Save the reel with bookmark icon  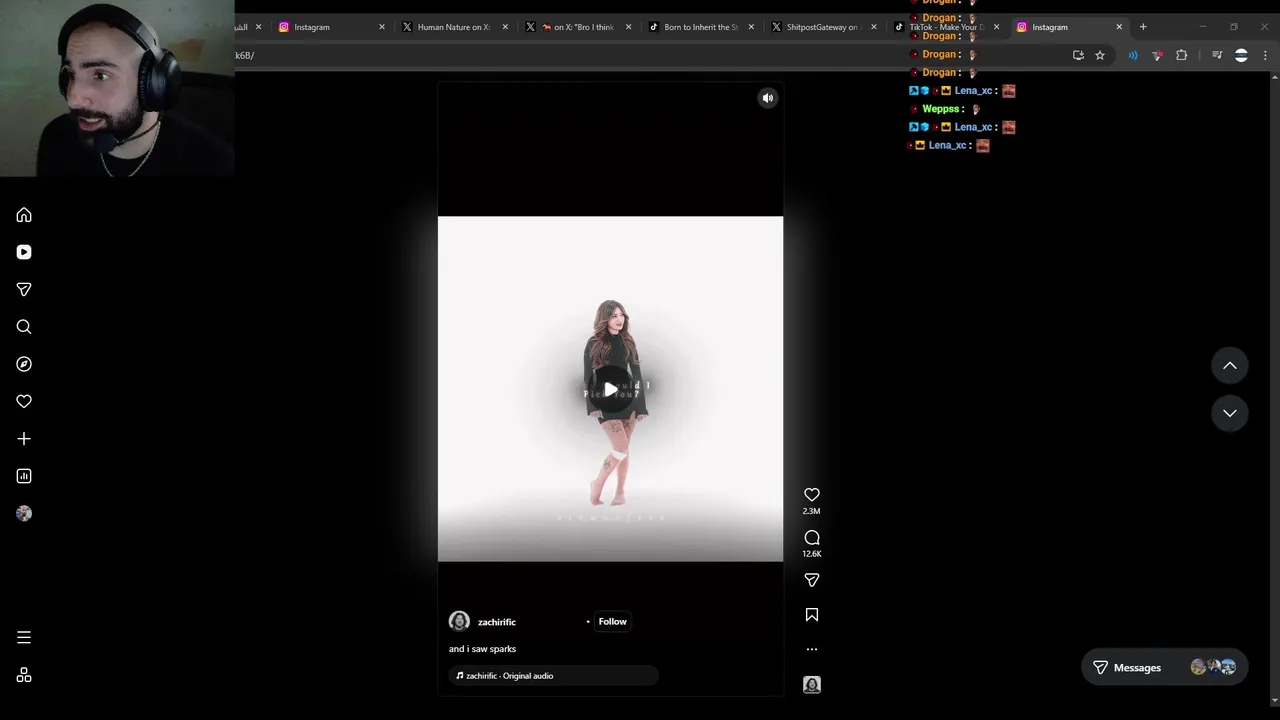(x=811, y=615)
